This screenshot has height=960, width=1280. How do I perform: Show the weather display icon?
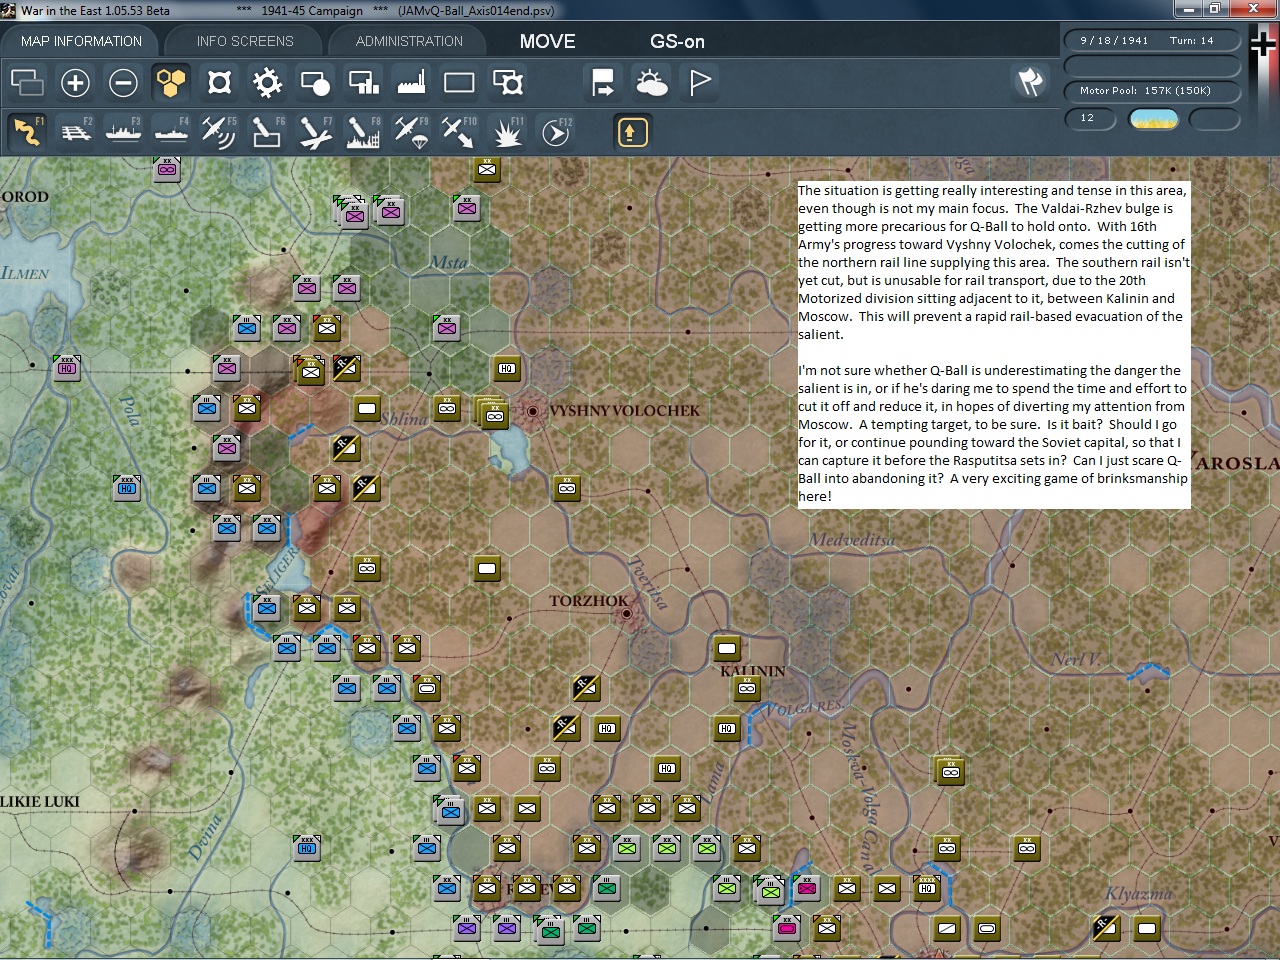[651, 82]
